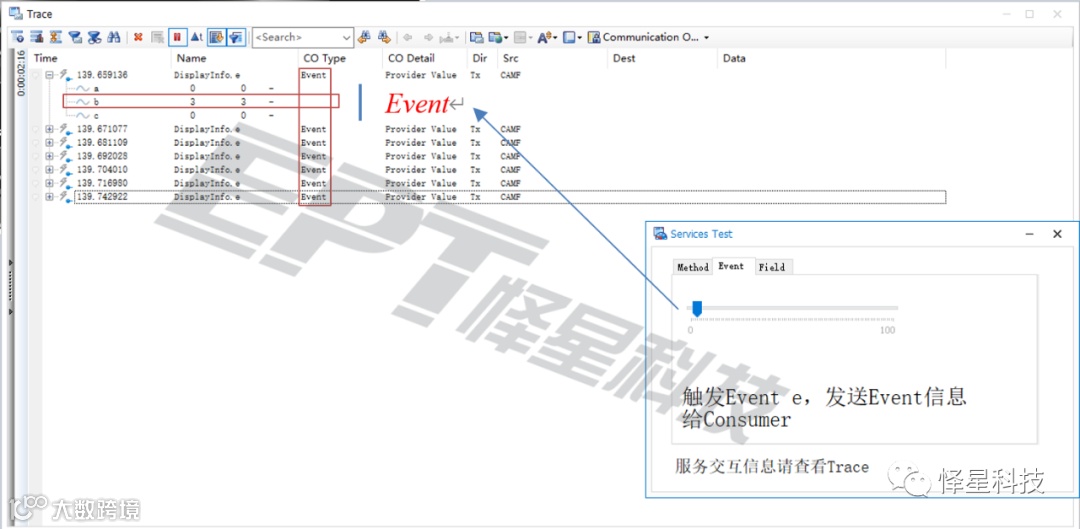
Task: Minimize the Services Test window
Action: (1030, 234)
